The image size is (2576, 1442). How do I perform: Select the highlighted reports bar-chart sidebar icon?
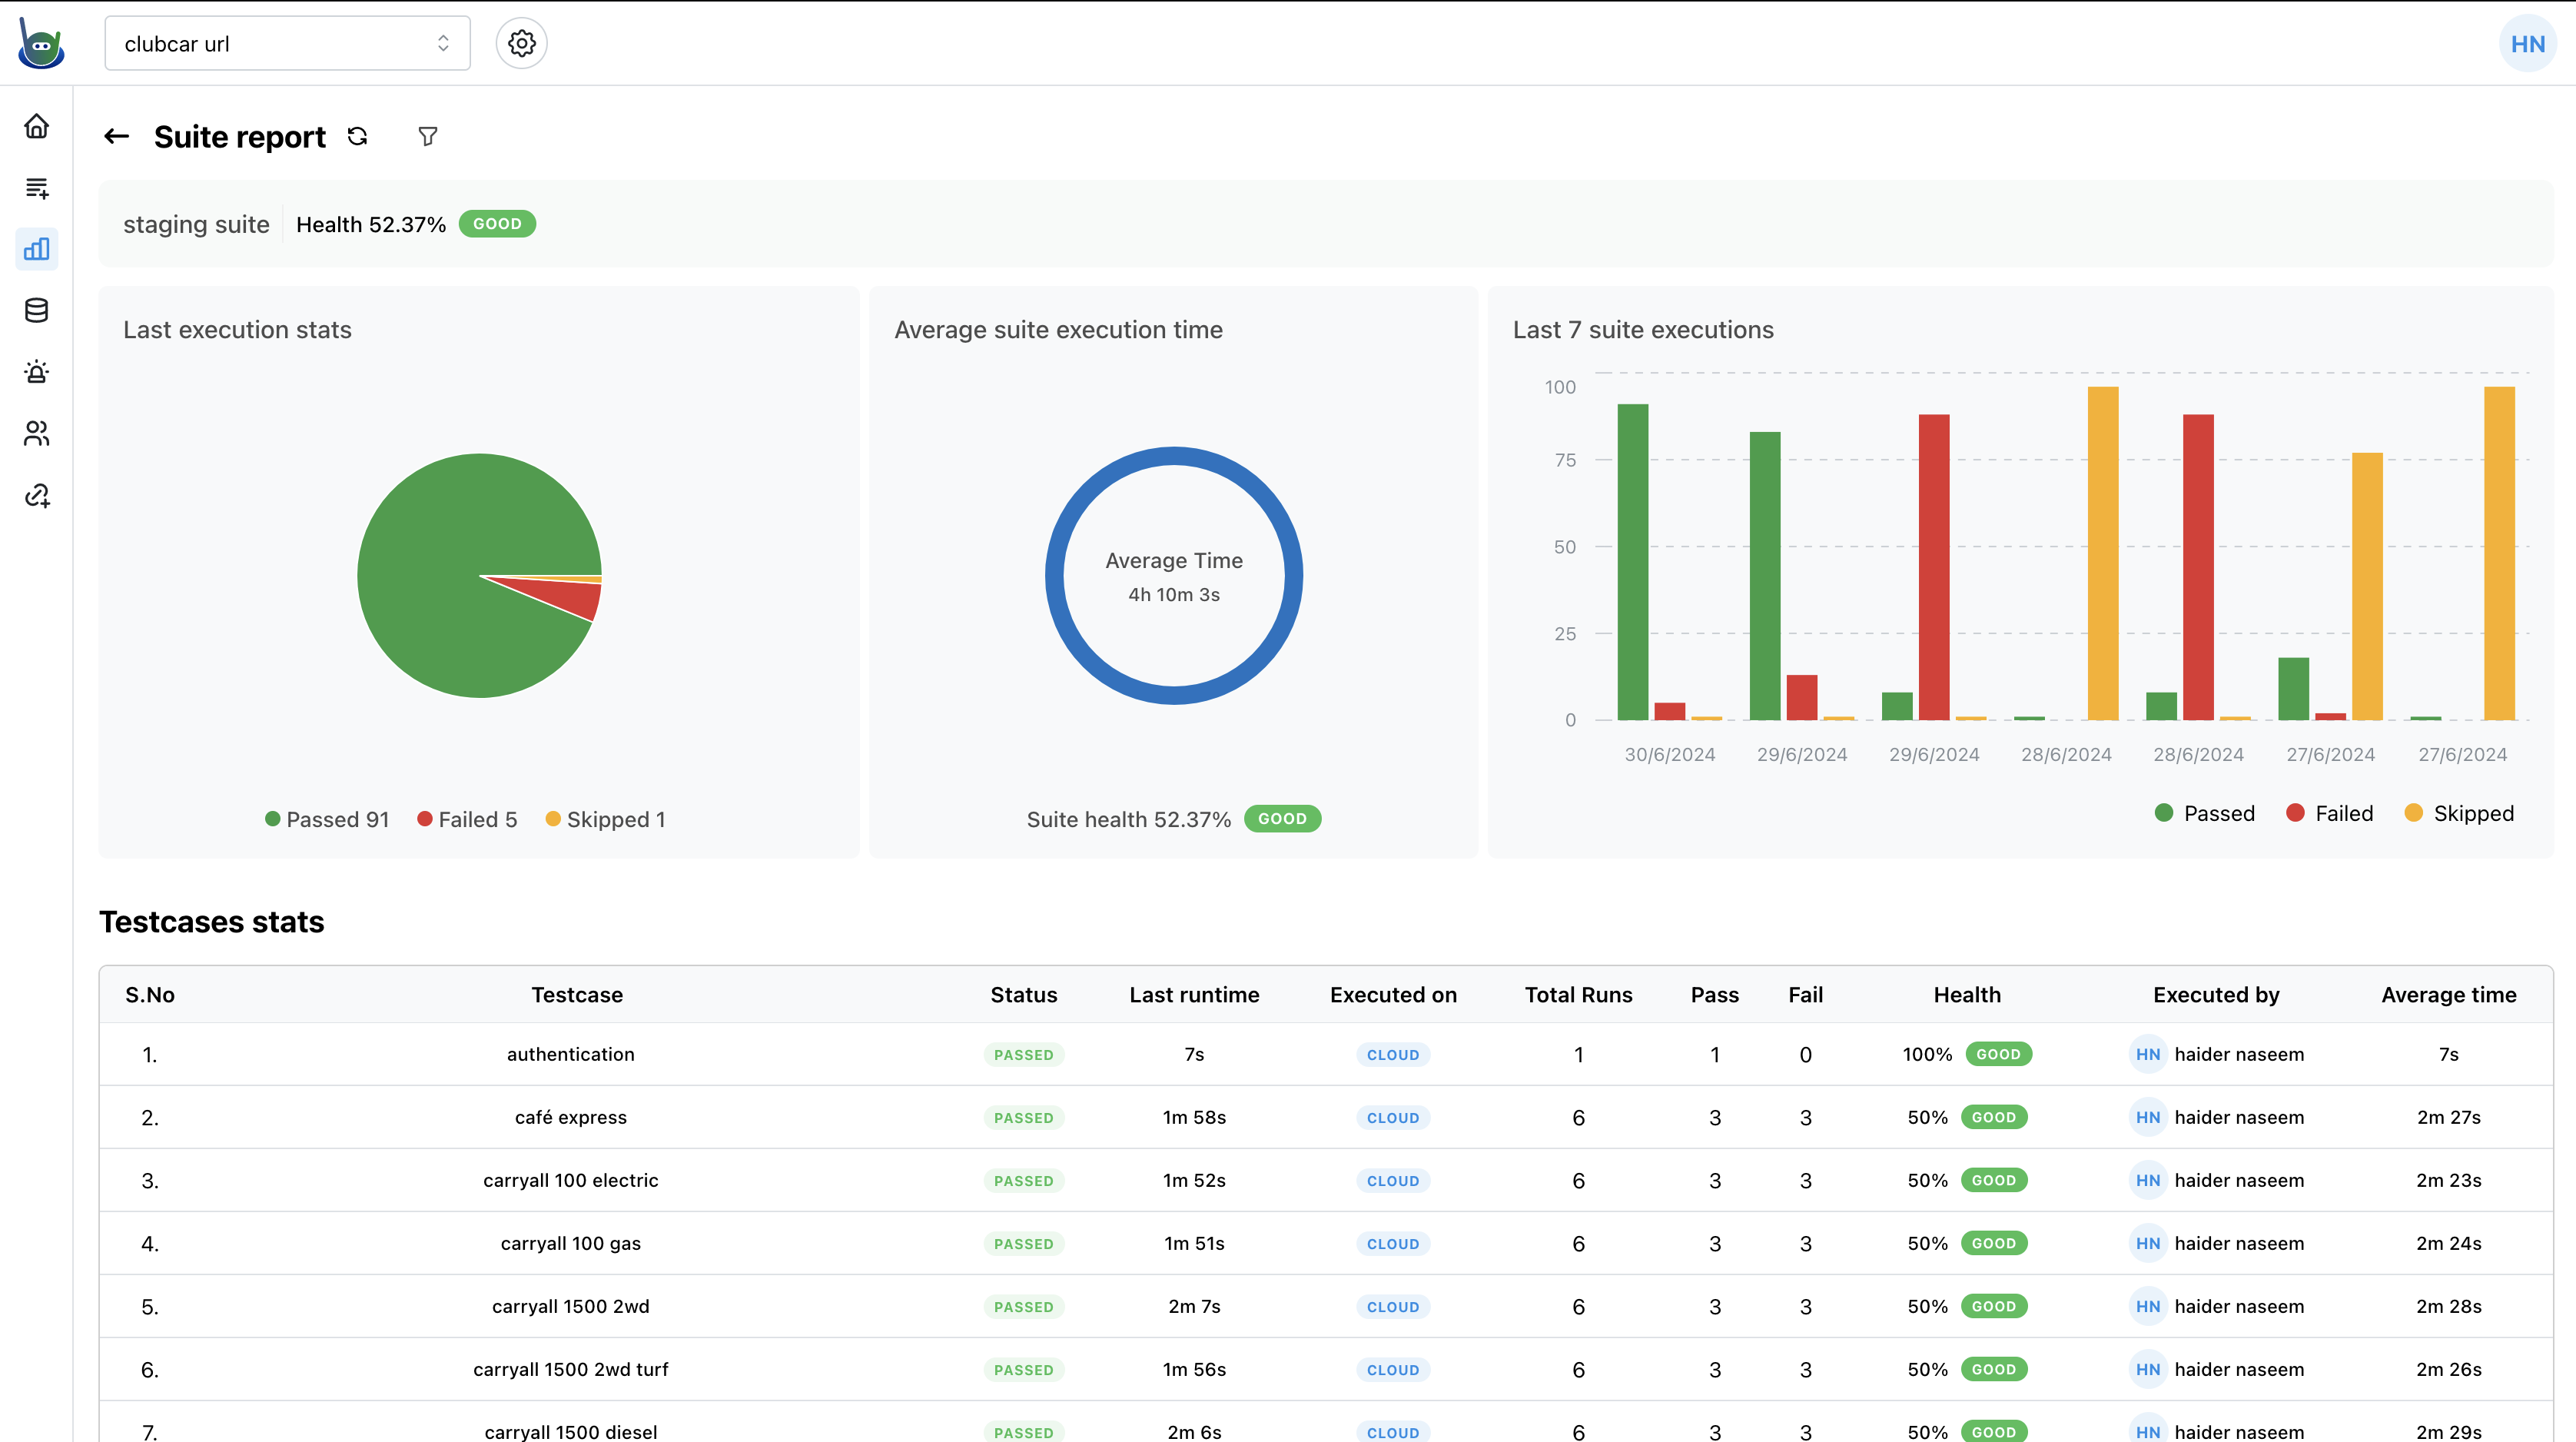(x=37, y=249)
